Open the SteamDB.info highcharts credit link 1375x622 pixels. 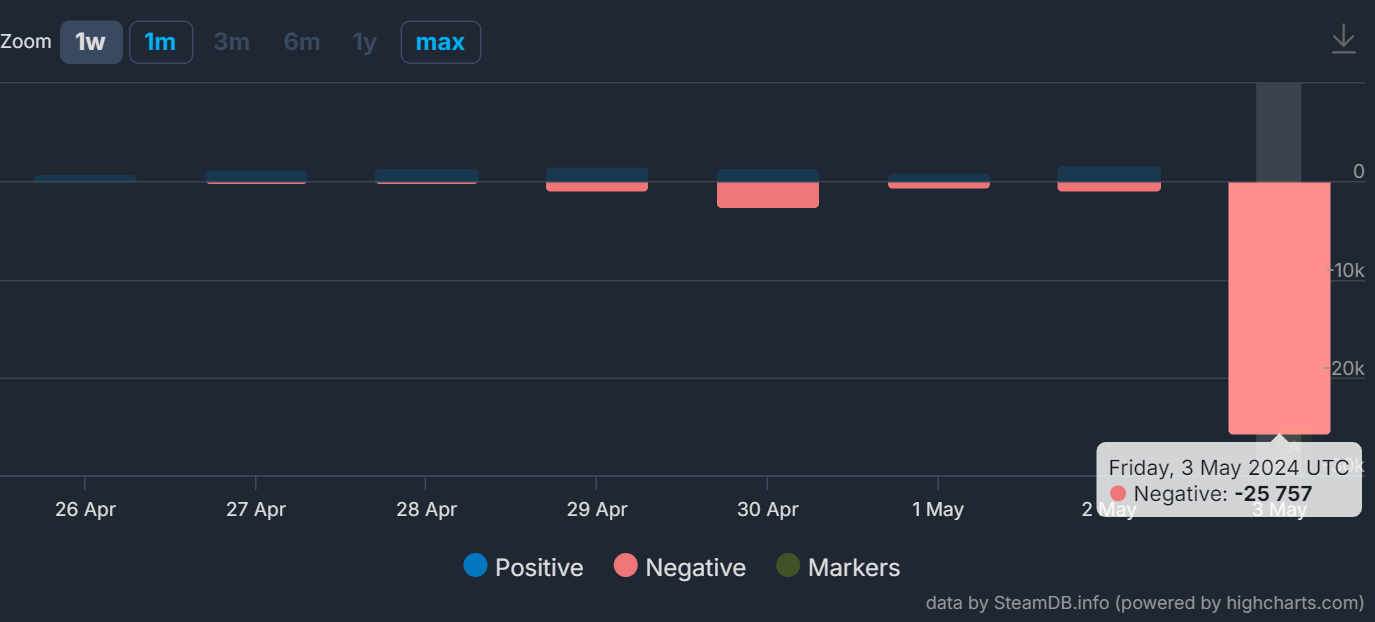pos(1144,602)
